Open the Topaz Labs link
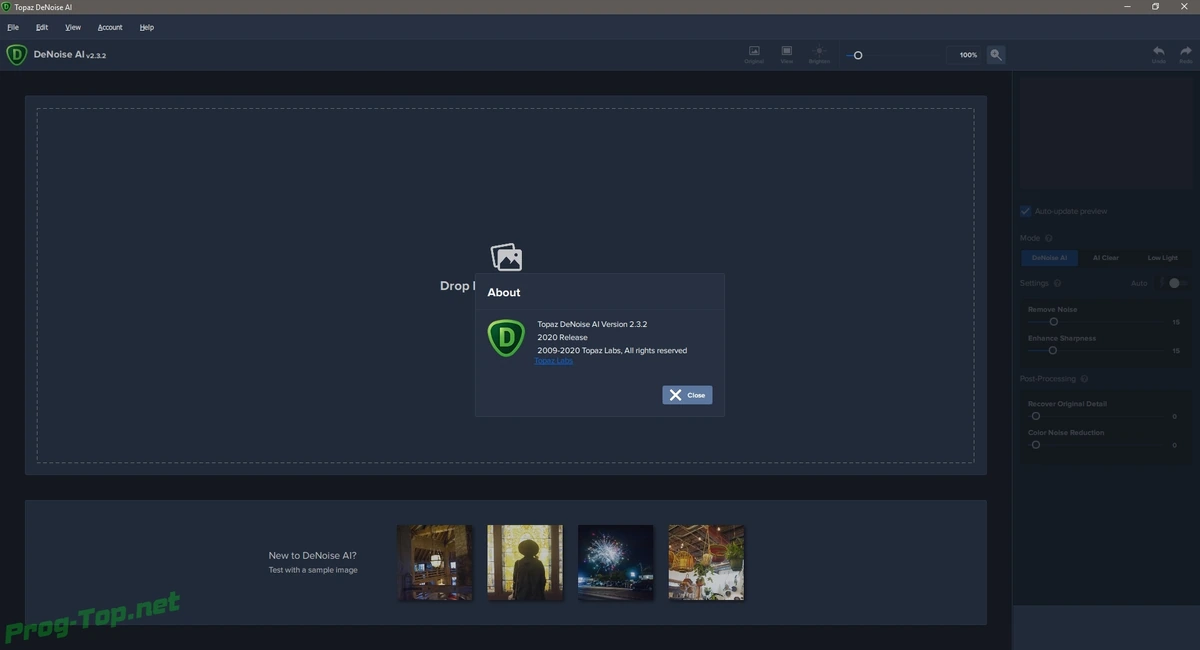 (x=554, y=361)
